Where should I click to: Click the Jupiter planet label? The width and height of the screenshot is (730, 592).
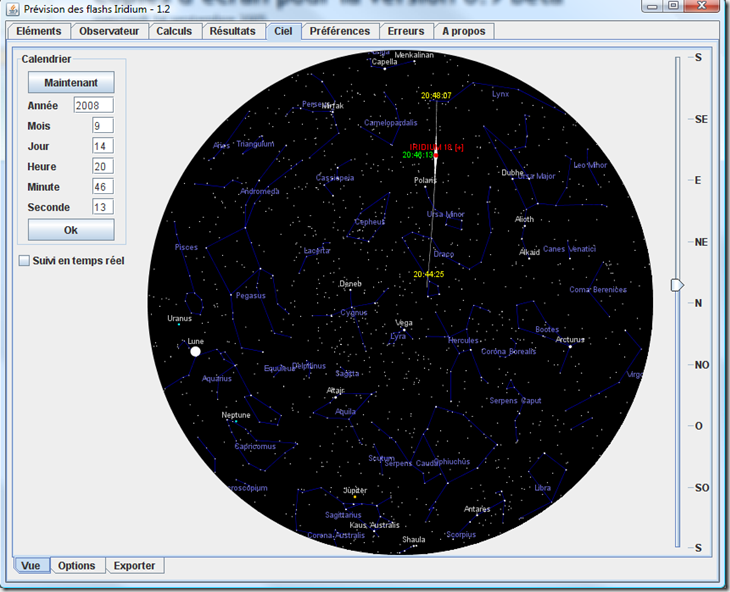click(x=355, y=490)
